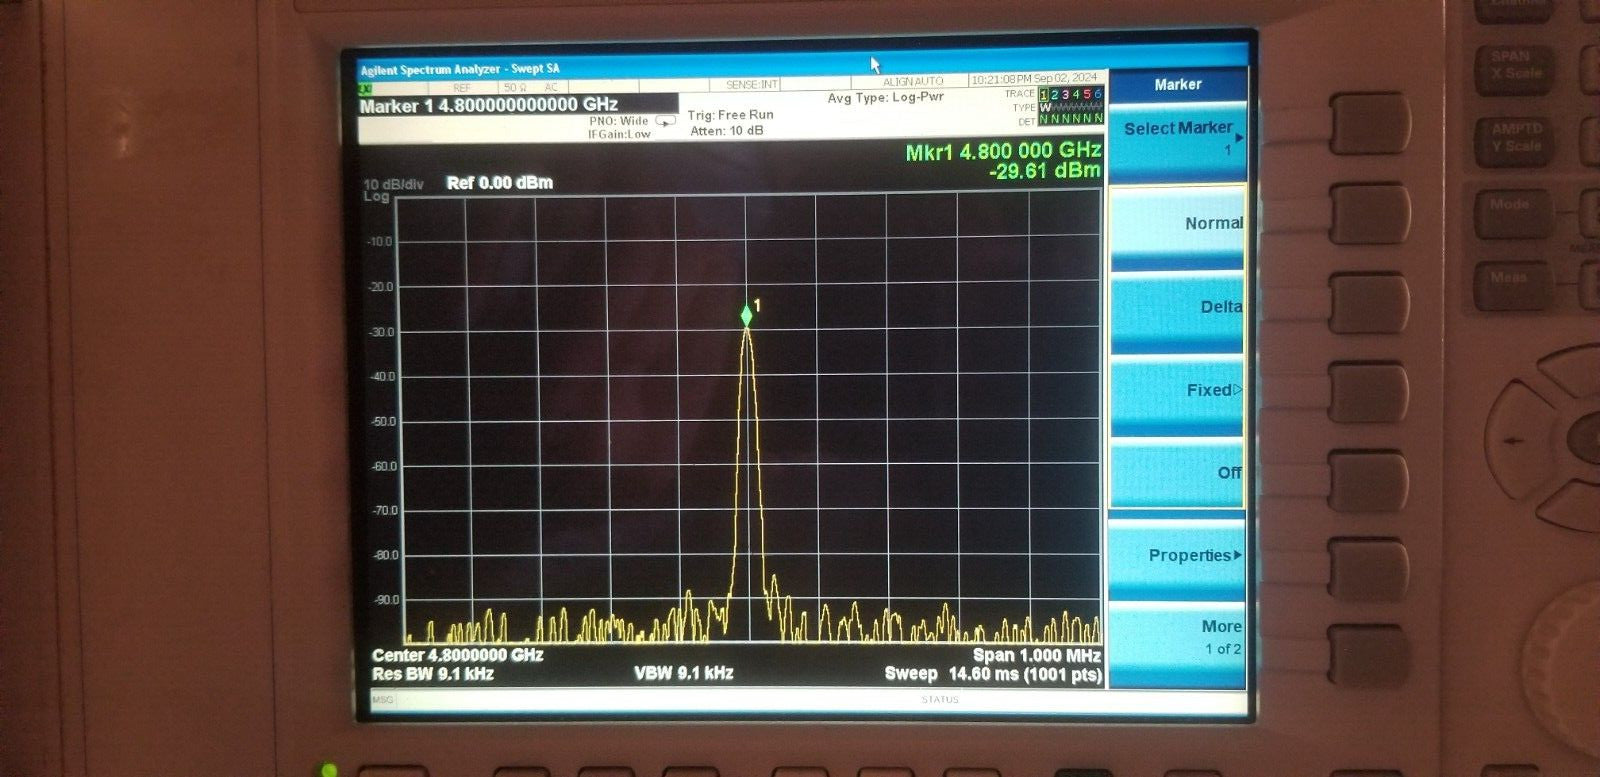1600x777 pixels.
Task: Click the Ref 0.00 dBm label
Action: pyautogui.click(x=499, y=183)
